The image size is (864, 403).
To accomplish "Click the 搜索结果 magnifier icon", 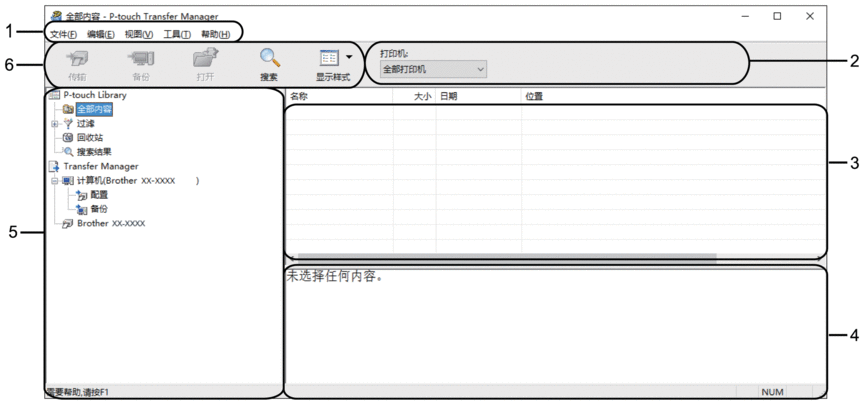I will [x=68, y=152].
